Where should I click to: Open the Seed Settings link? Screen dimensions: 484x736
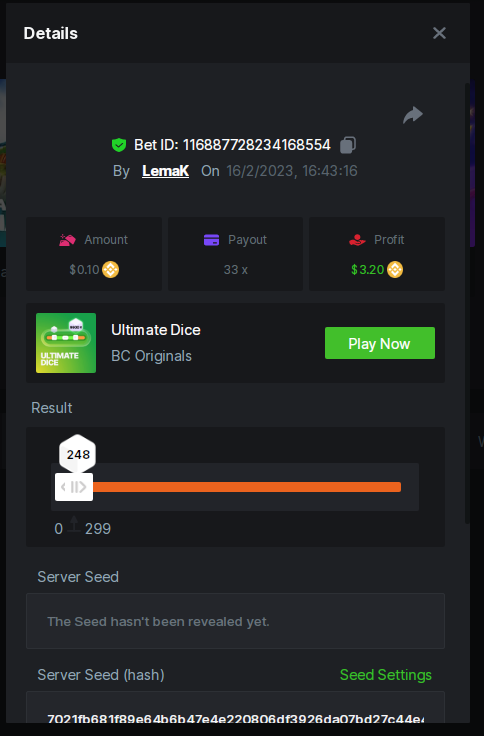[385, 675]
